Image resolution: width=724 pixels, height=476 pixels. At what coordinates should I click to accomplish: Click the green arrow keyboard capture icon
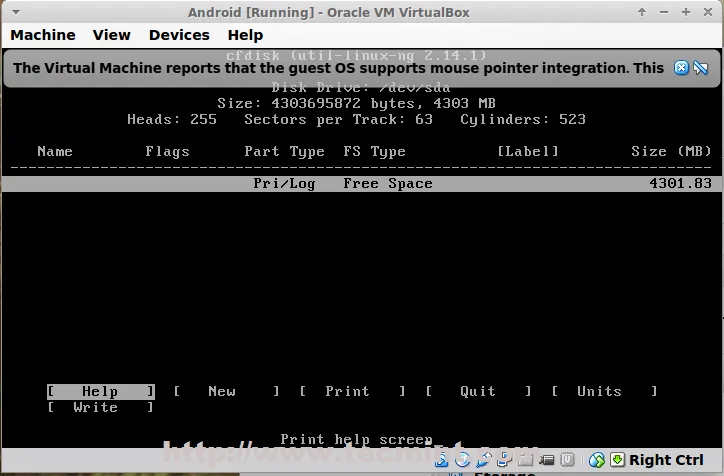point(617,460)
